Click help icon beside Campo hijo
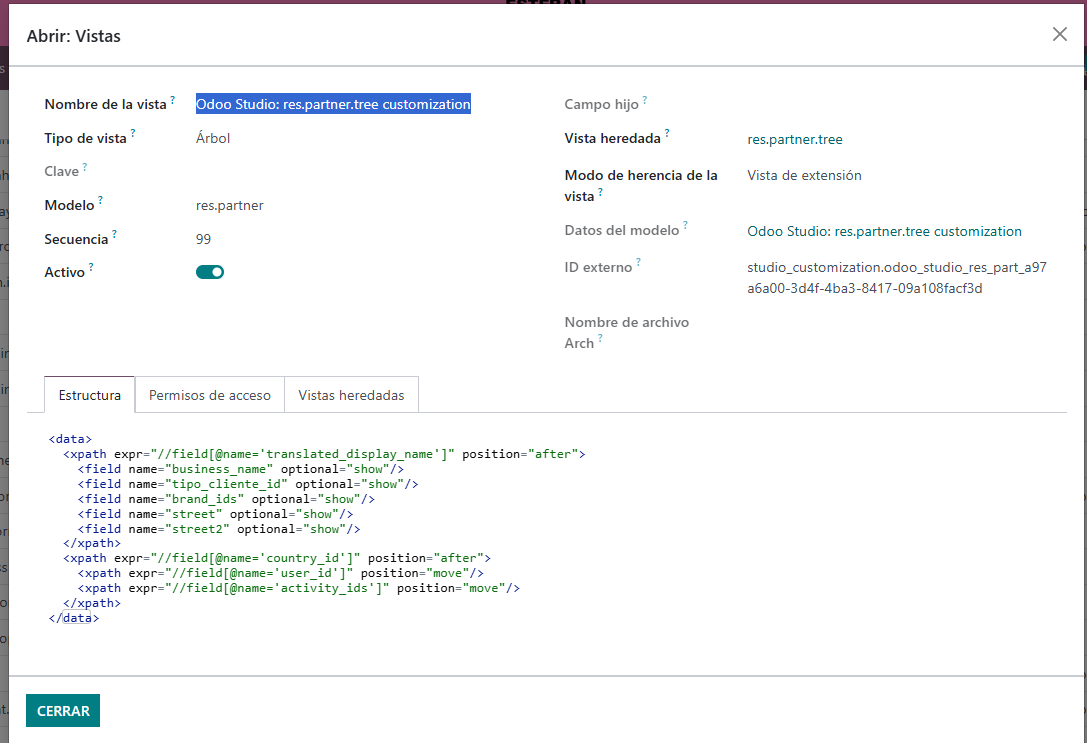1087x743 pixels. coord(645,100)
